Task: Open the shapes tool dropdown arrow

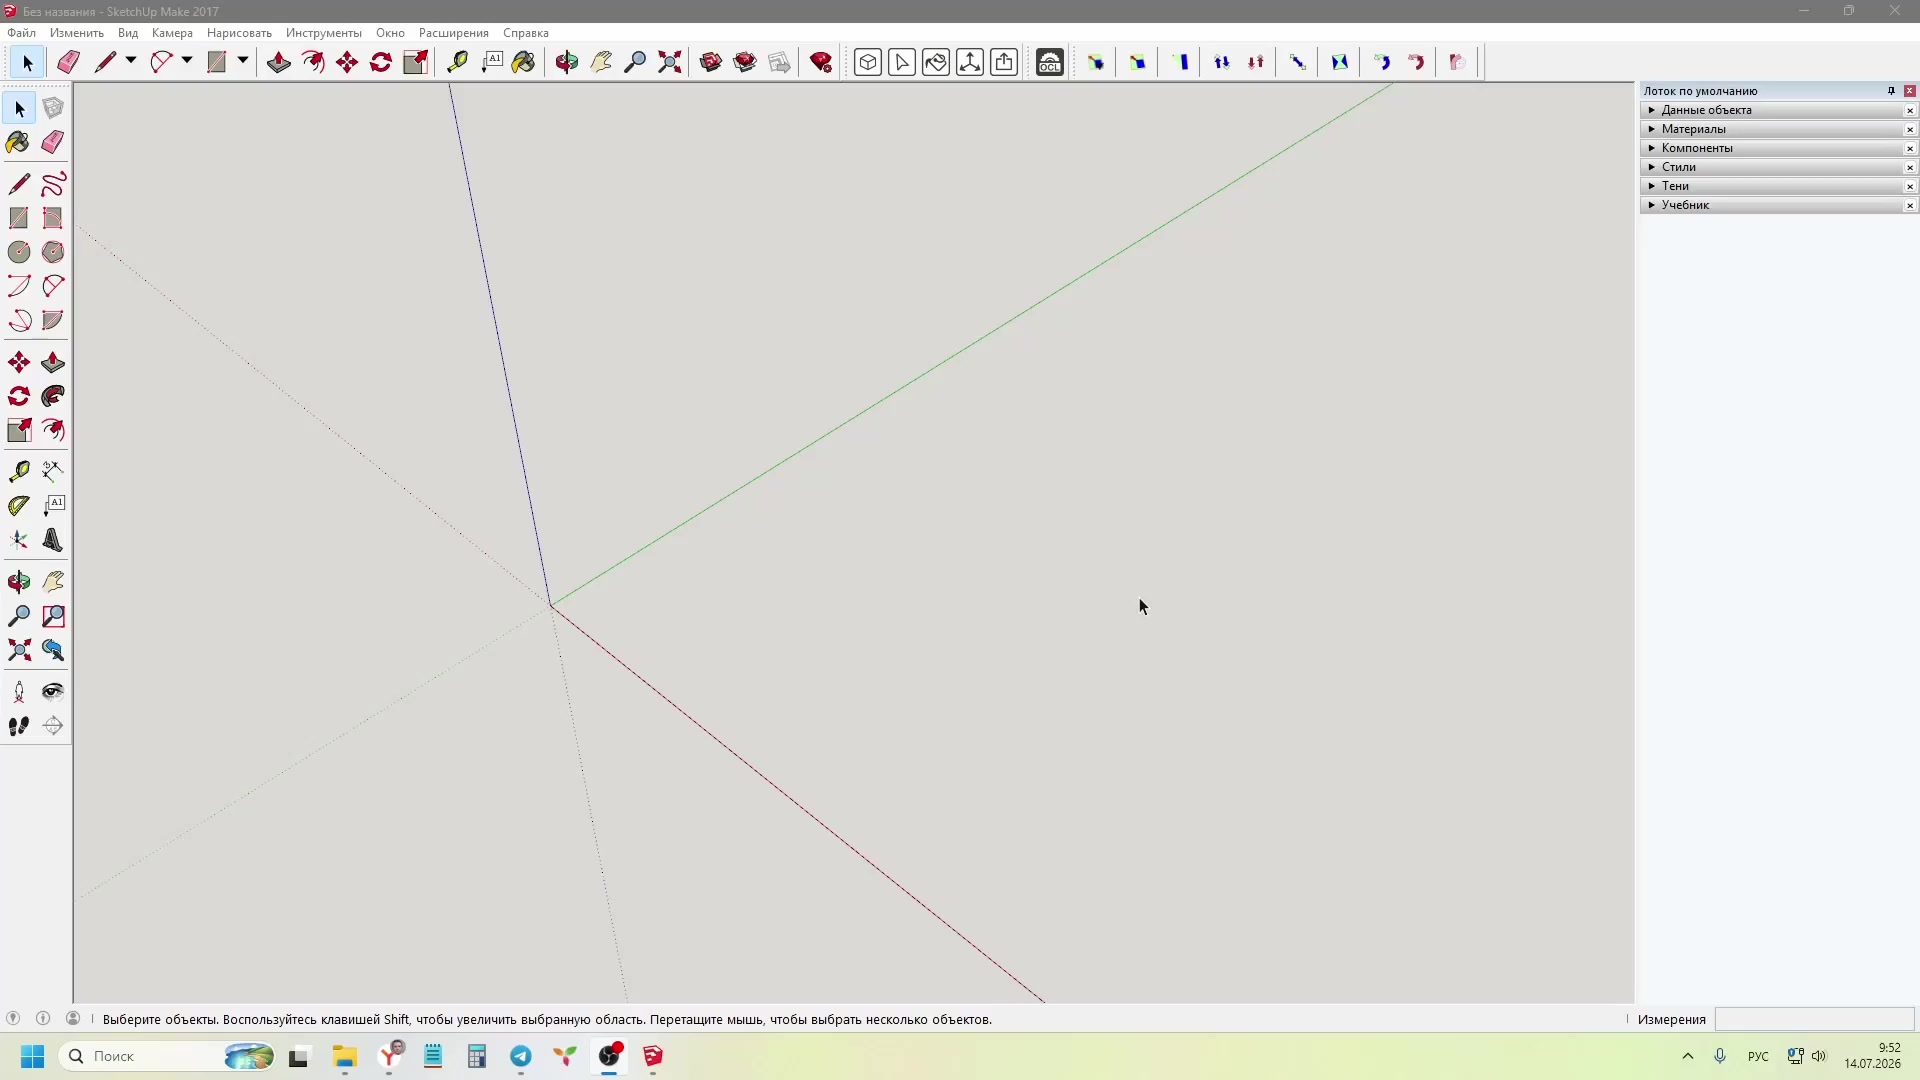Action: [243, 62]
